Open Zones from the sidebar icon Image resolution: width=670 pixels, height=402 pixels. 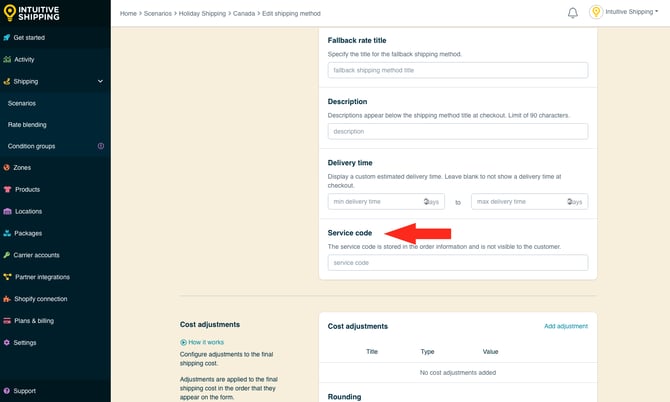pos(8,168)
